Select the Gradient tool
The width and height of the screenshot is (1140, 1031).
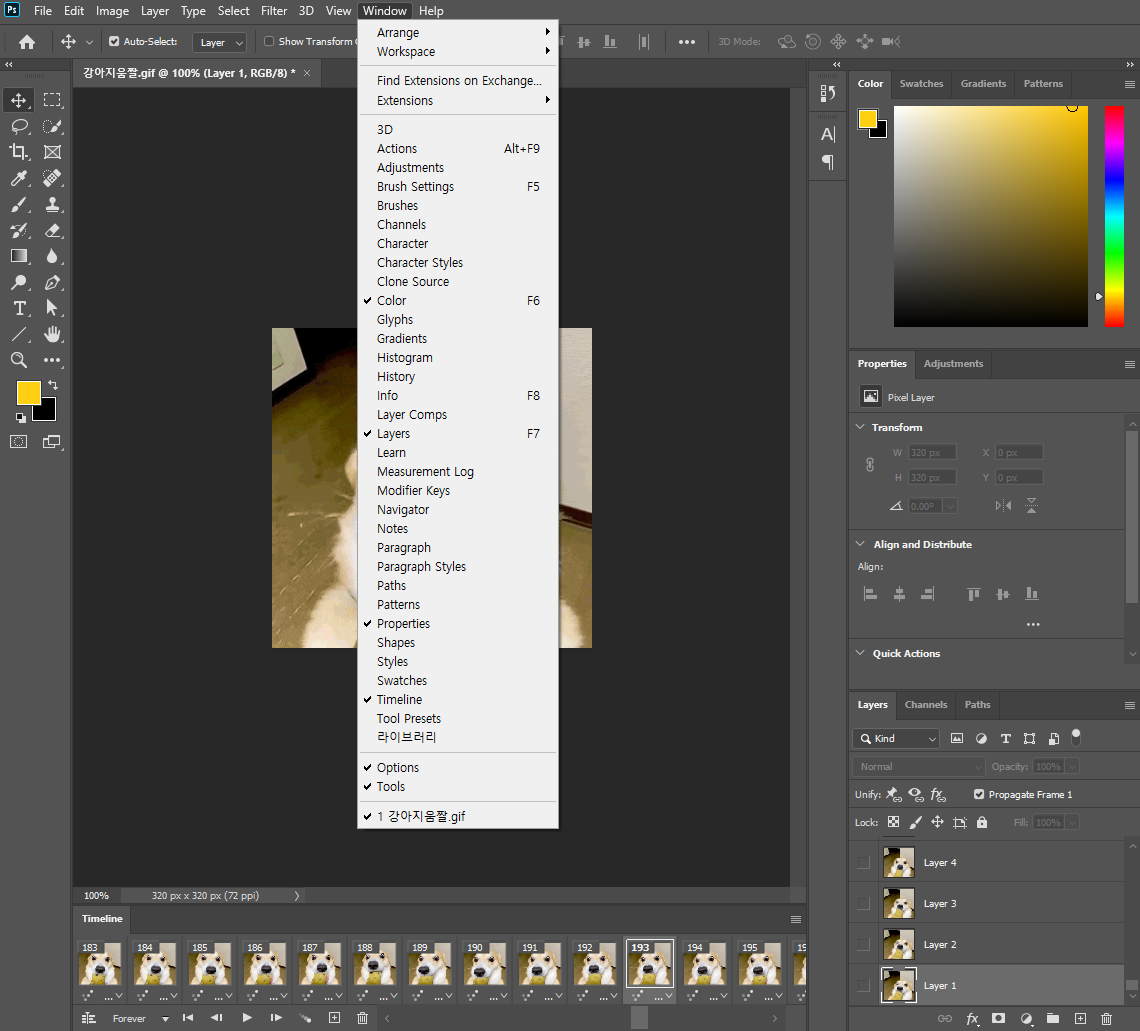click(19, 256)
